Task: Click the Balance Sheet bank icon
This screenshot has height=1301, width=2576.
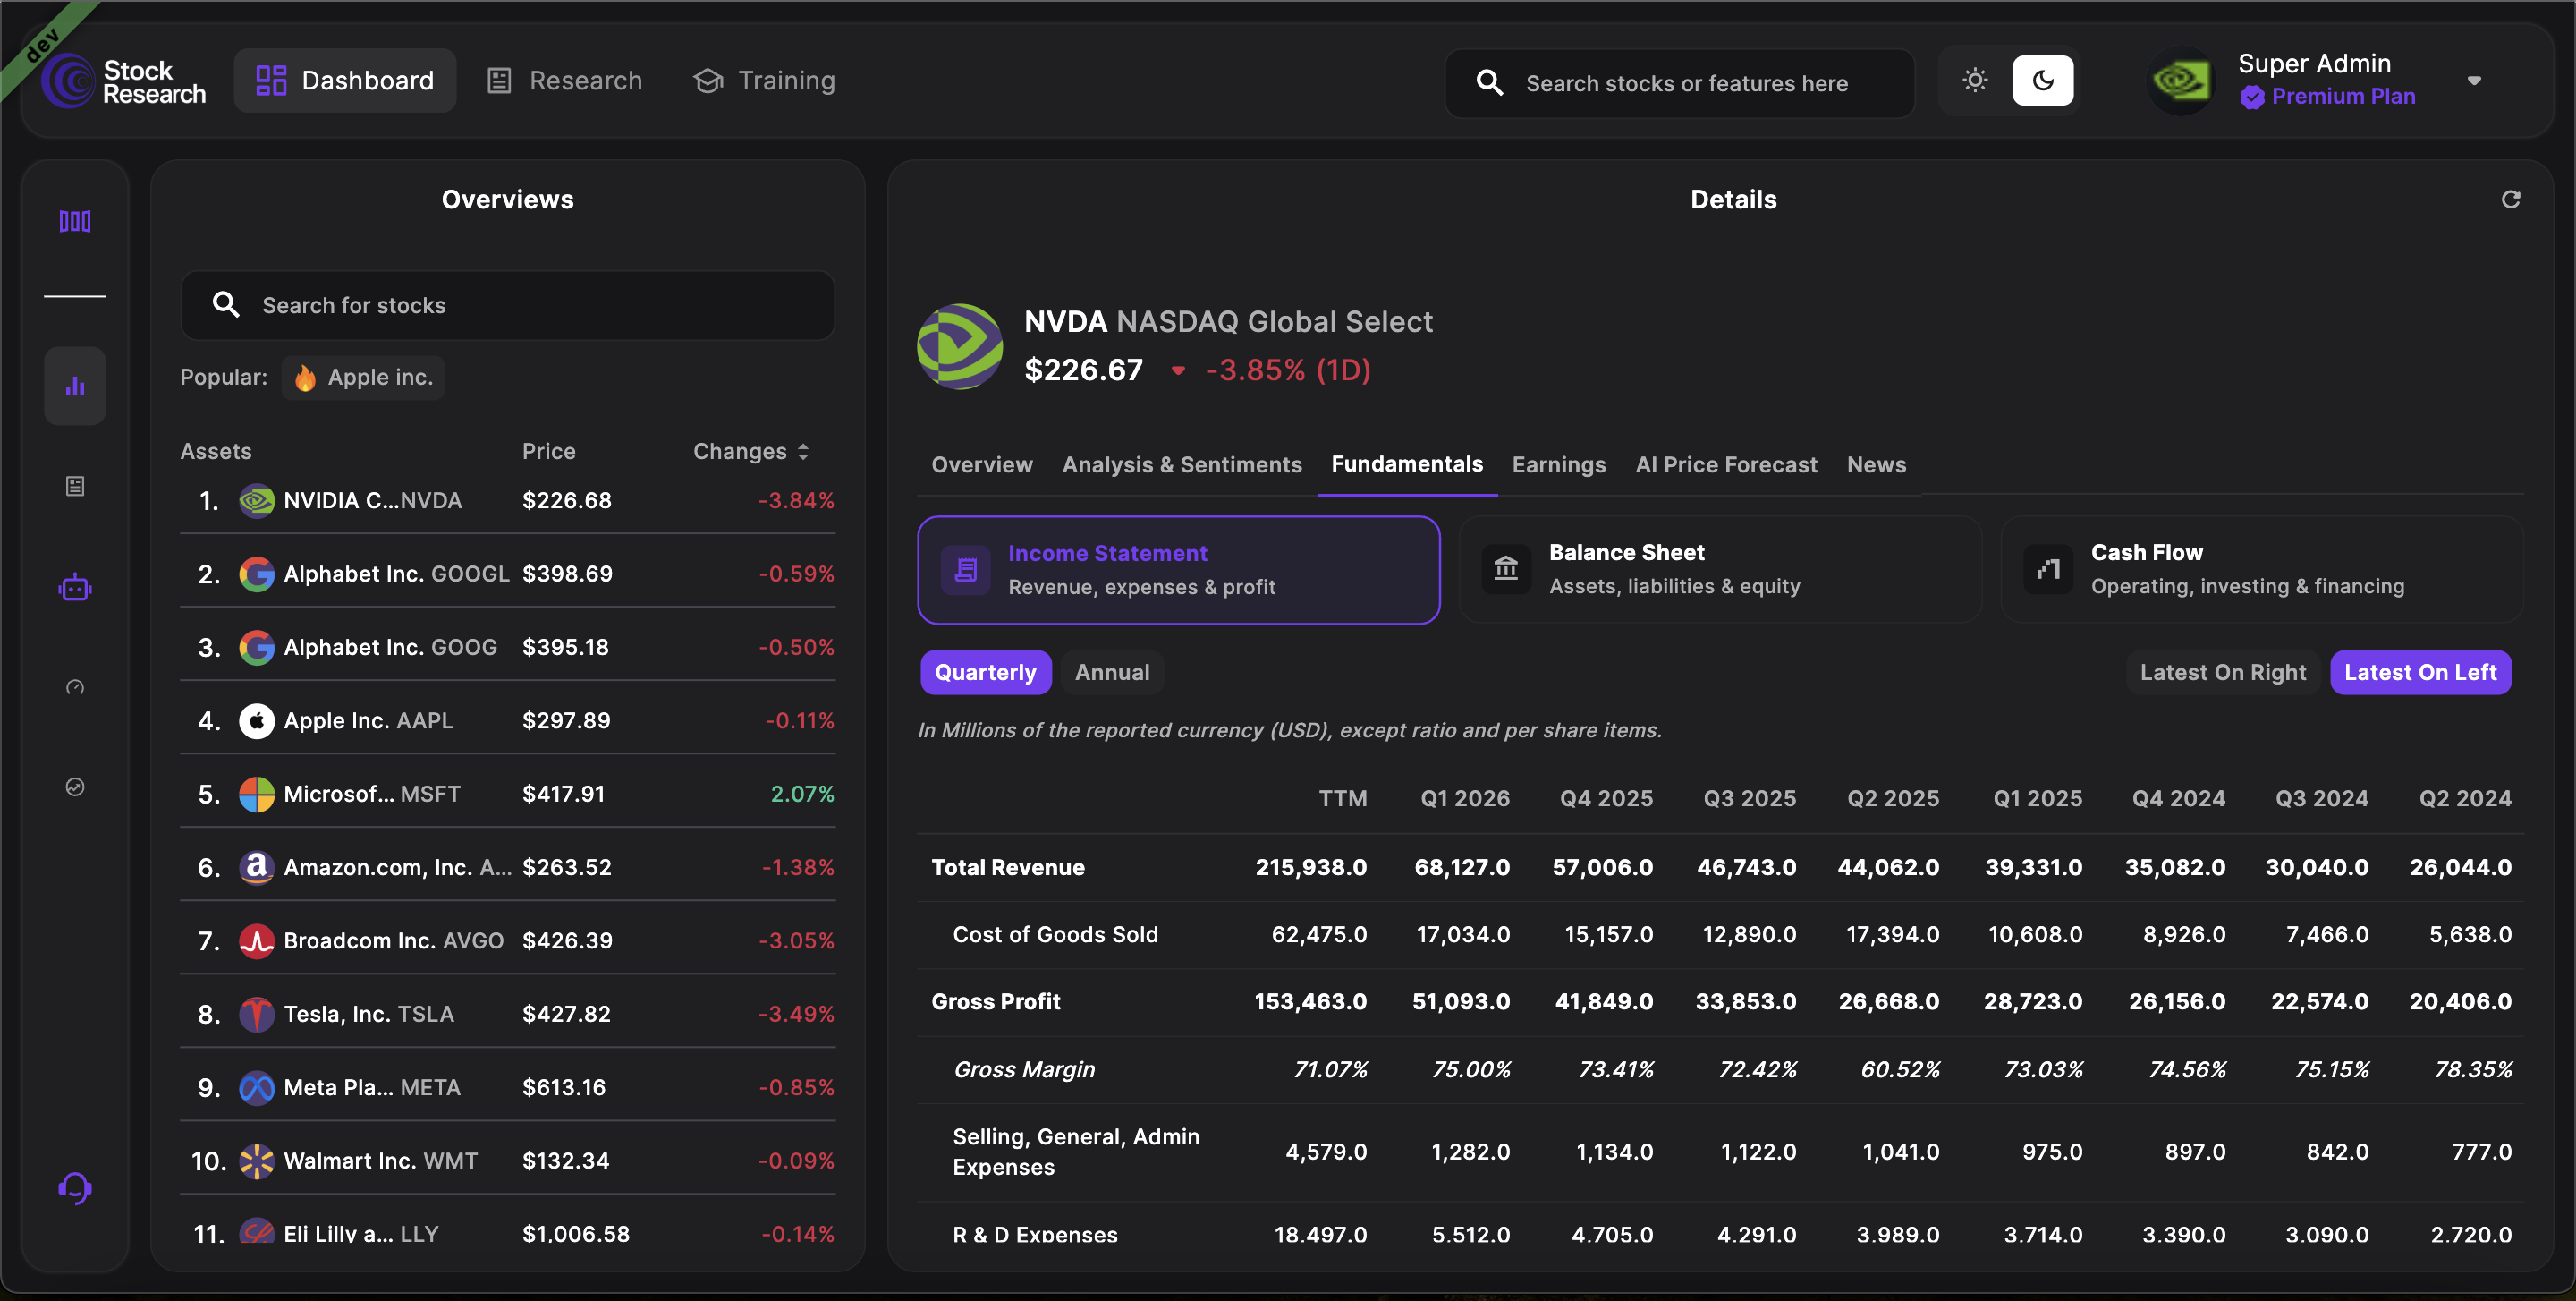Action: pyautogui.click(x=1506, y=569)
